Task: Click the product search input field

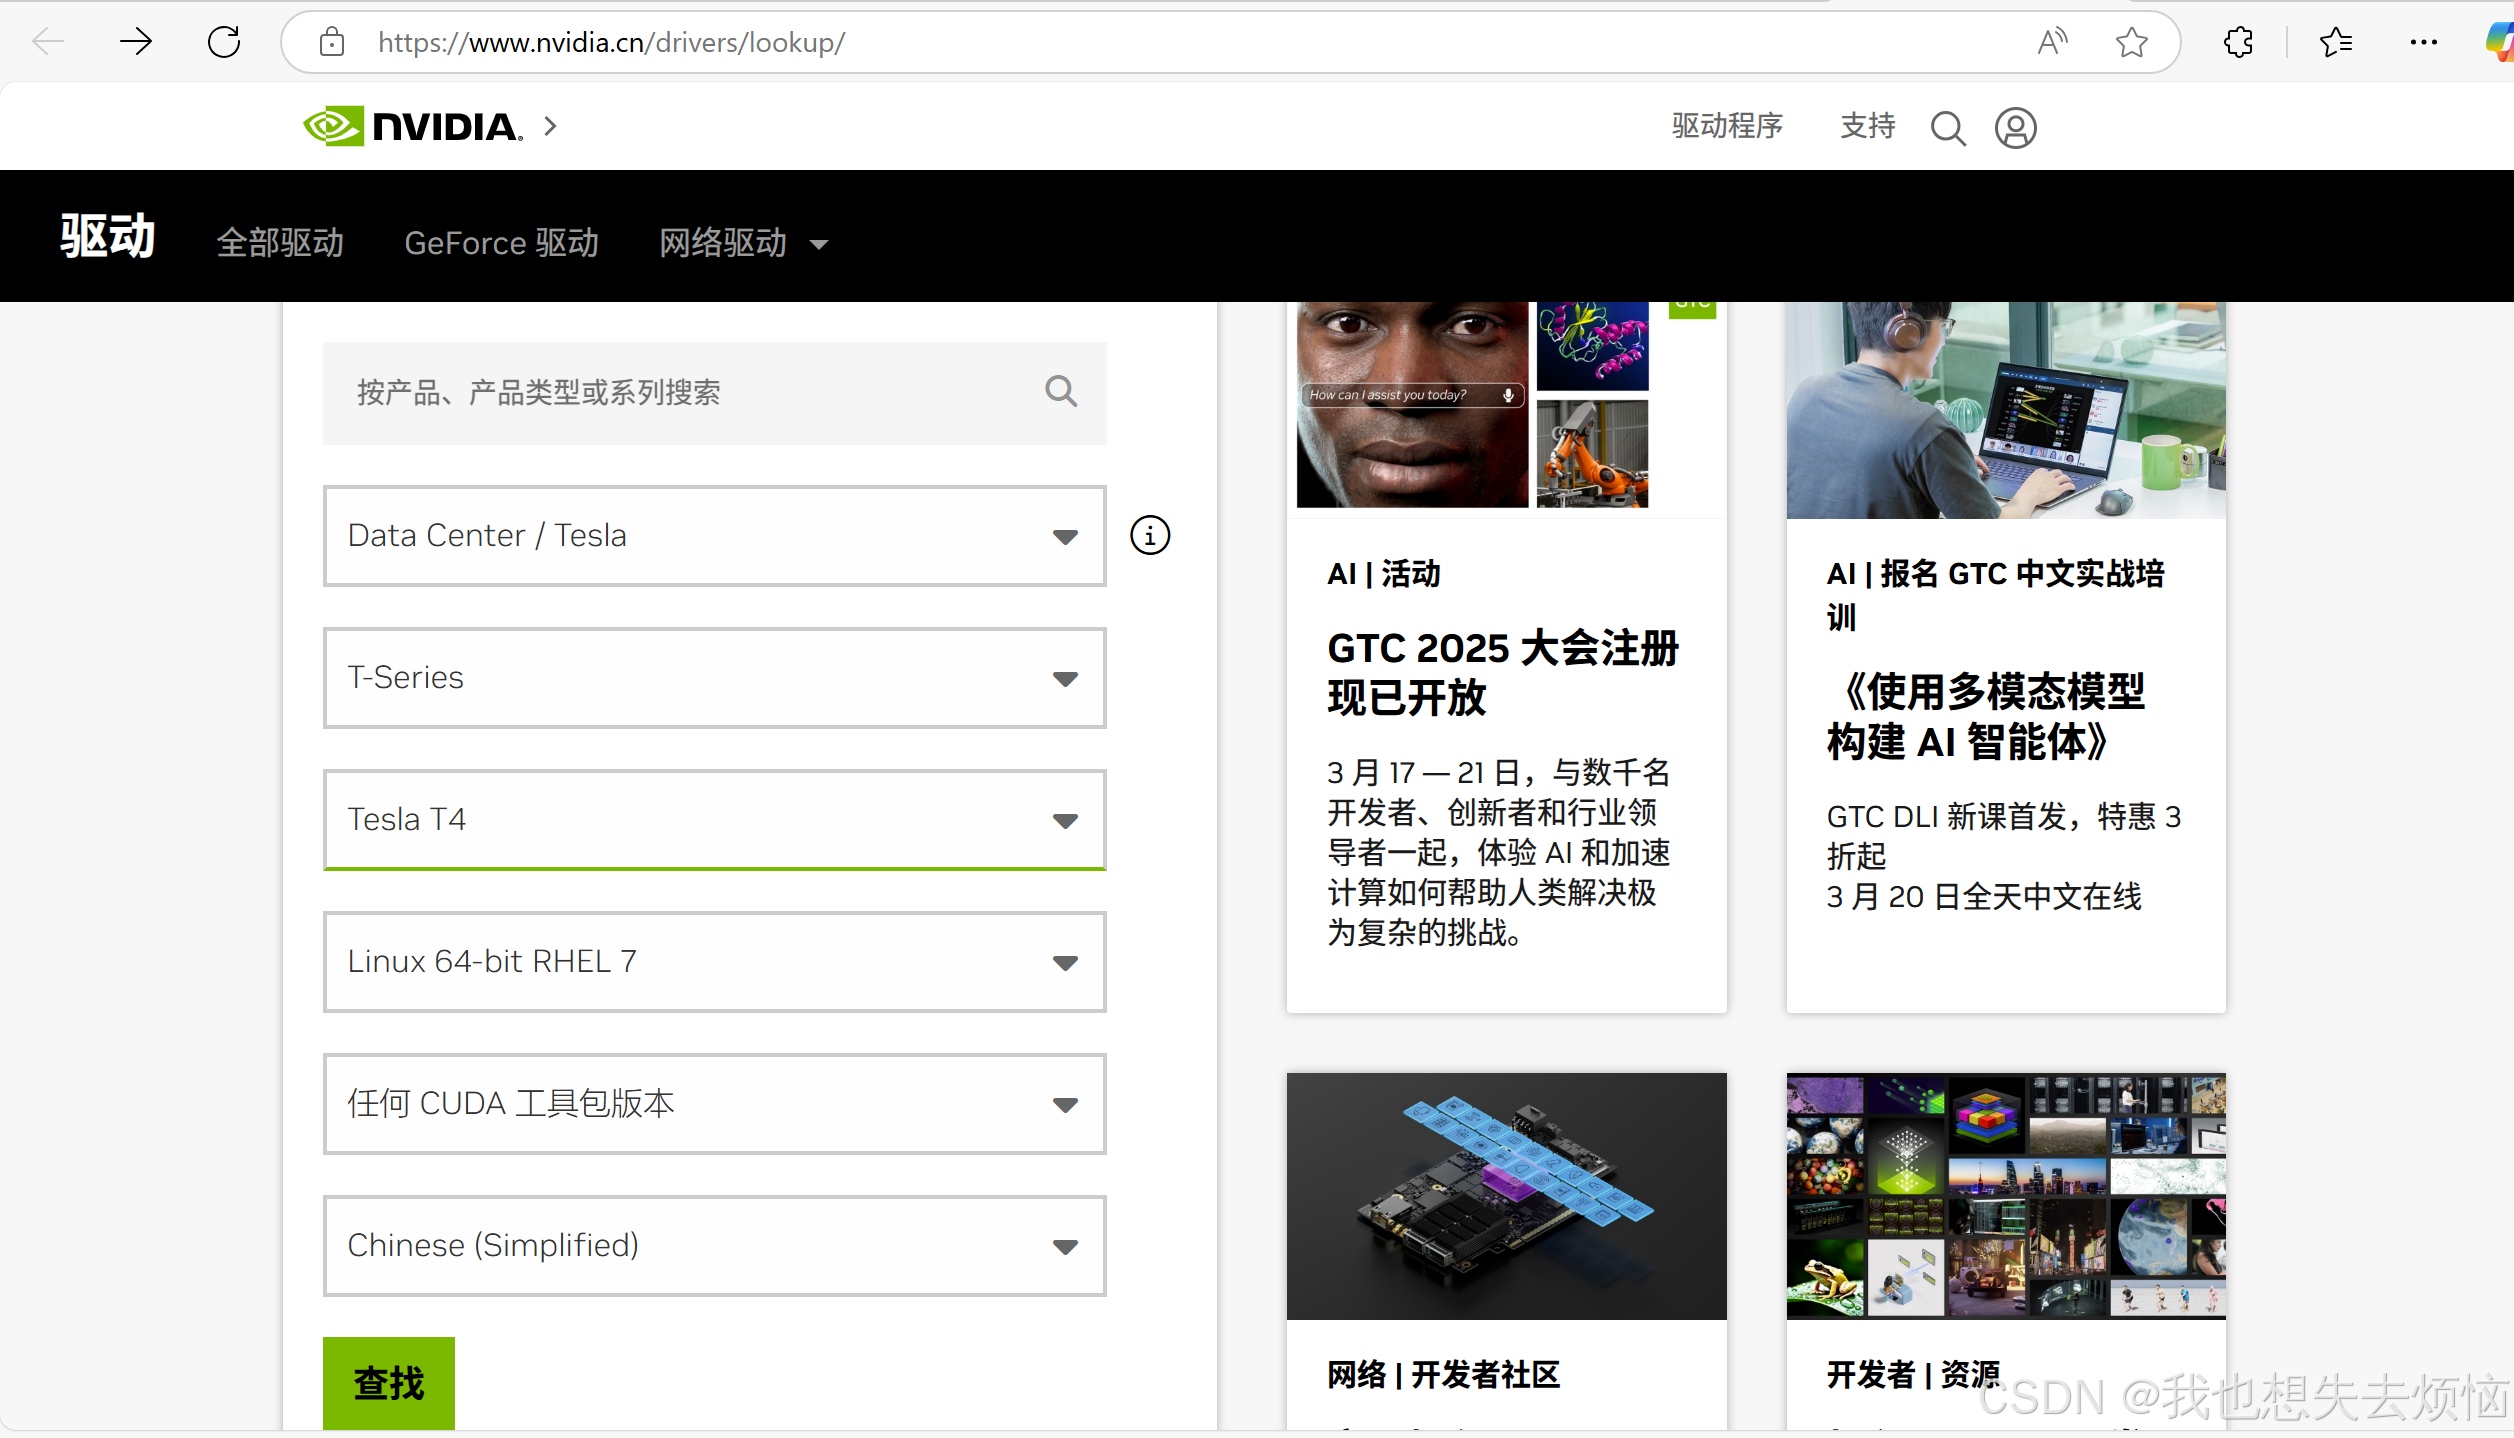Action: click(x=690, y=392)
